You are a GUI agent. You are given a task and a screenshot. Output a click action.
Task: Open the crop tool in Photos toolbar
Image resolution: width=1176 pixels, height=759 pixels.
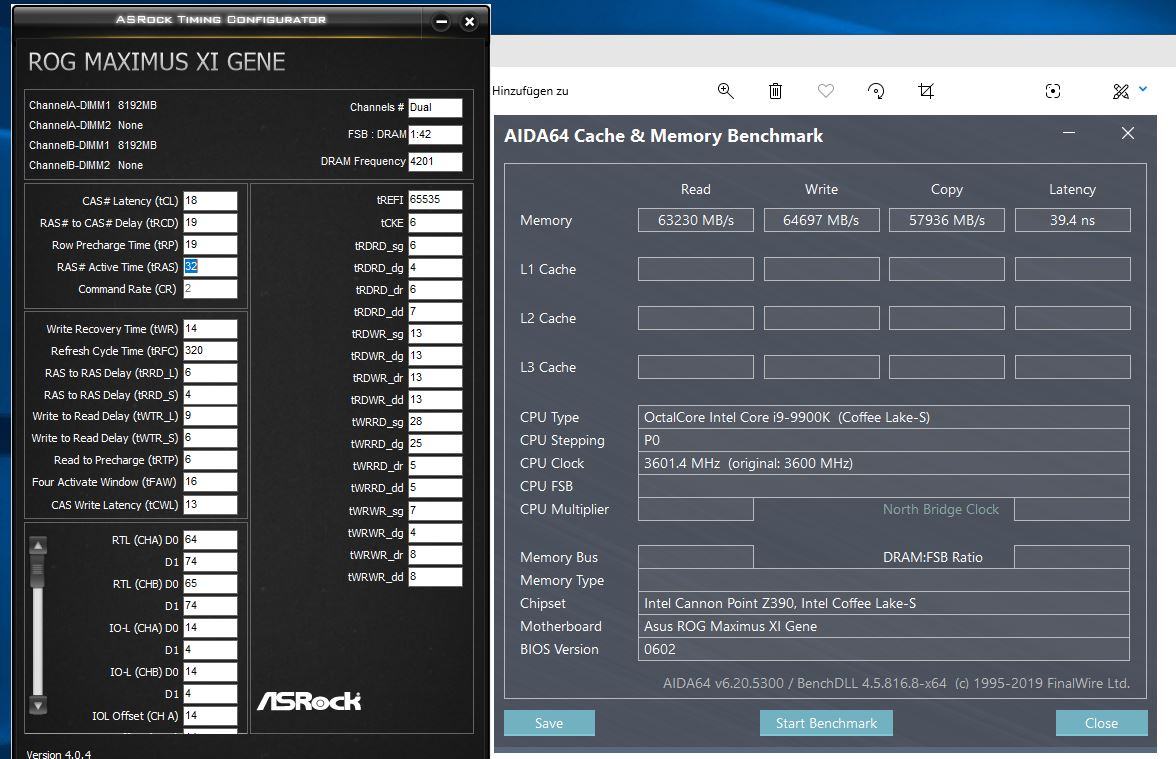(926, 91)
